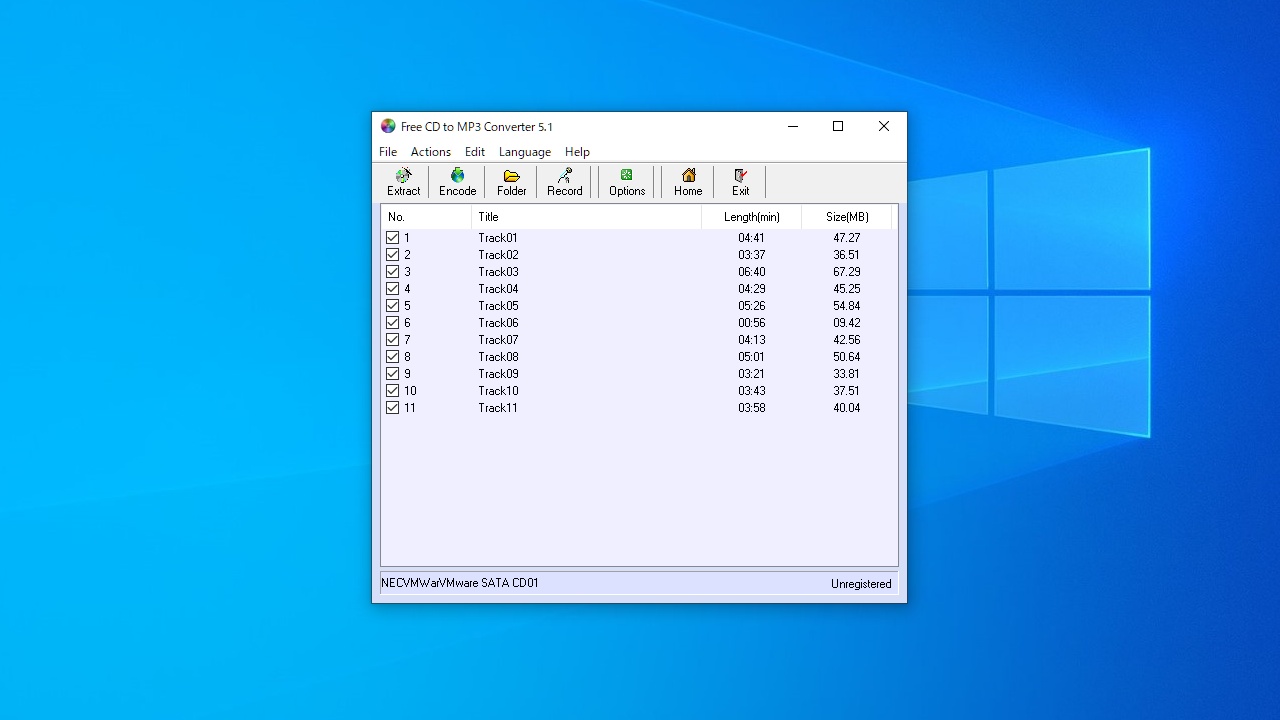Open the Folder toolbar icon
This screenshot has height=720, width=1280.
[x=511, y=182]
